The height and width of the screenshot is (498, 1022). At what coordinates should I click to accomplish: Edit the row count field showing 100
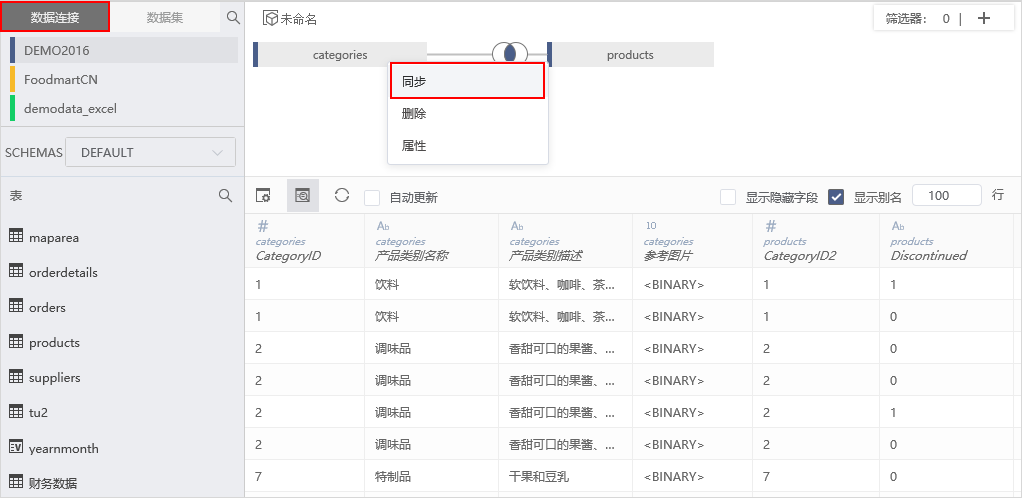point(946,196)
